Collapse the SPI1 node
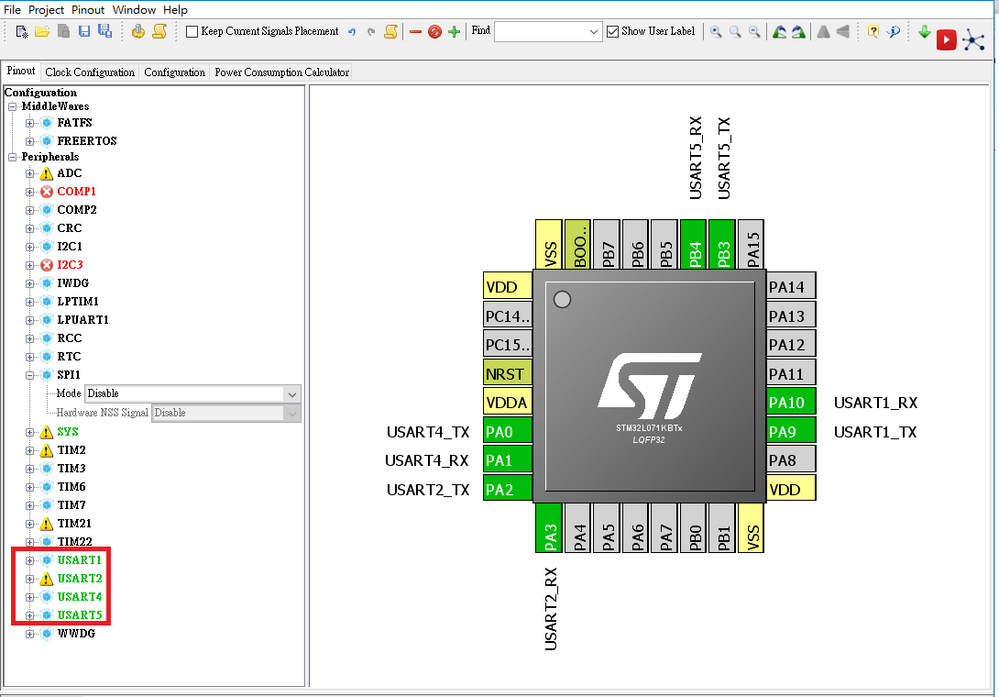The width and height of the screenshot is (999, 697). click(29, 375)
